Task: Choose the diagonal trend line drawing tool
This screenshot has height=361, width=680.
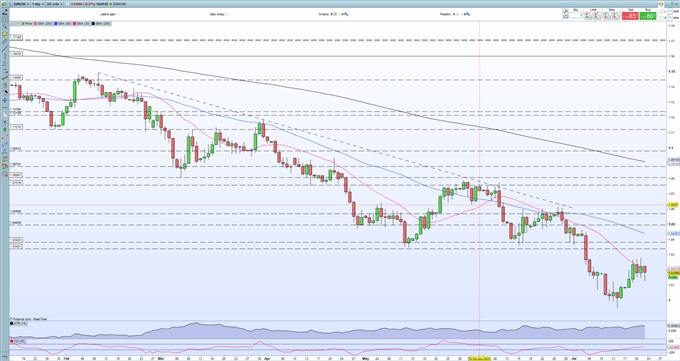Action: (5, 49)
